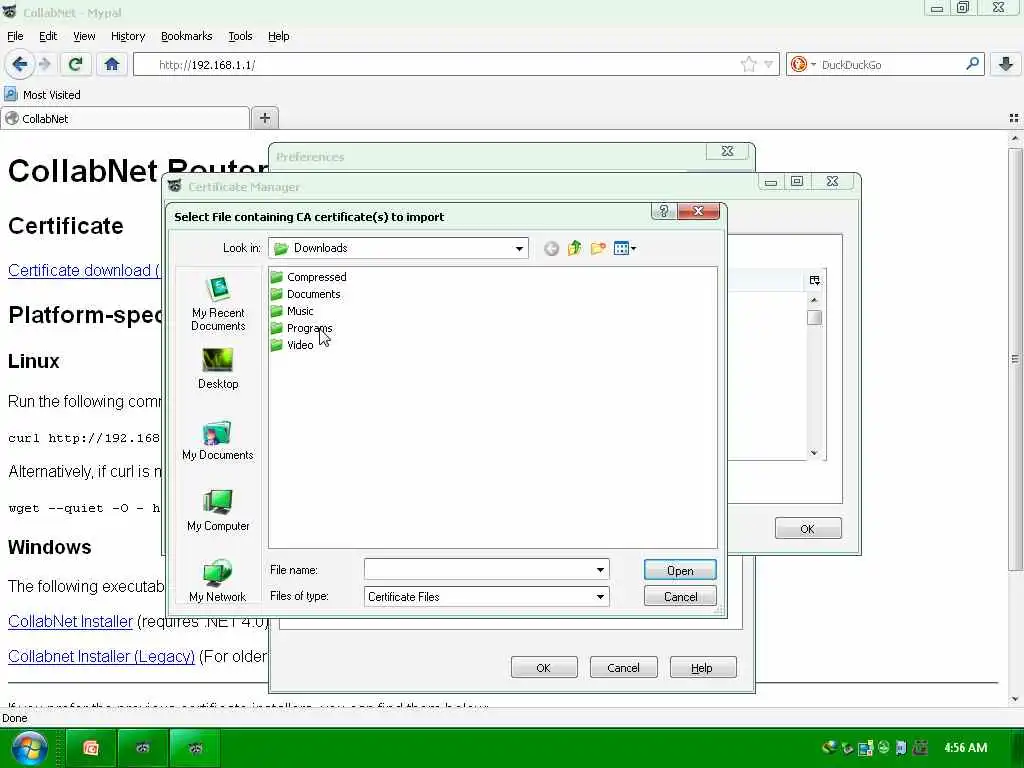Click the page scrollbar down arrow
1024x768 pixels.
point(1015,699)
